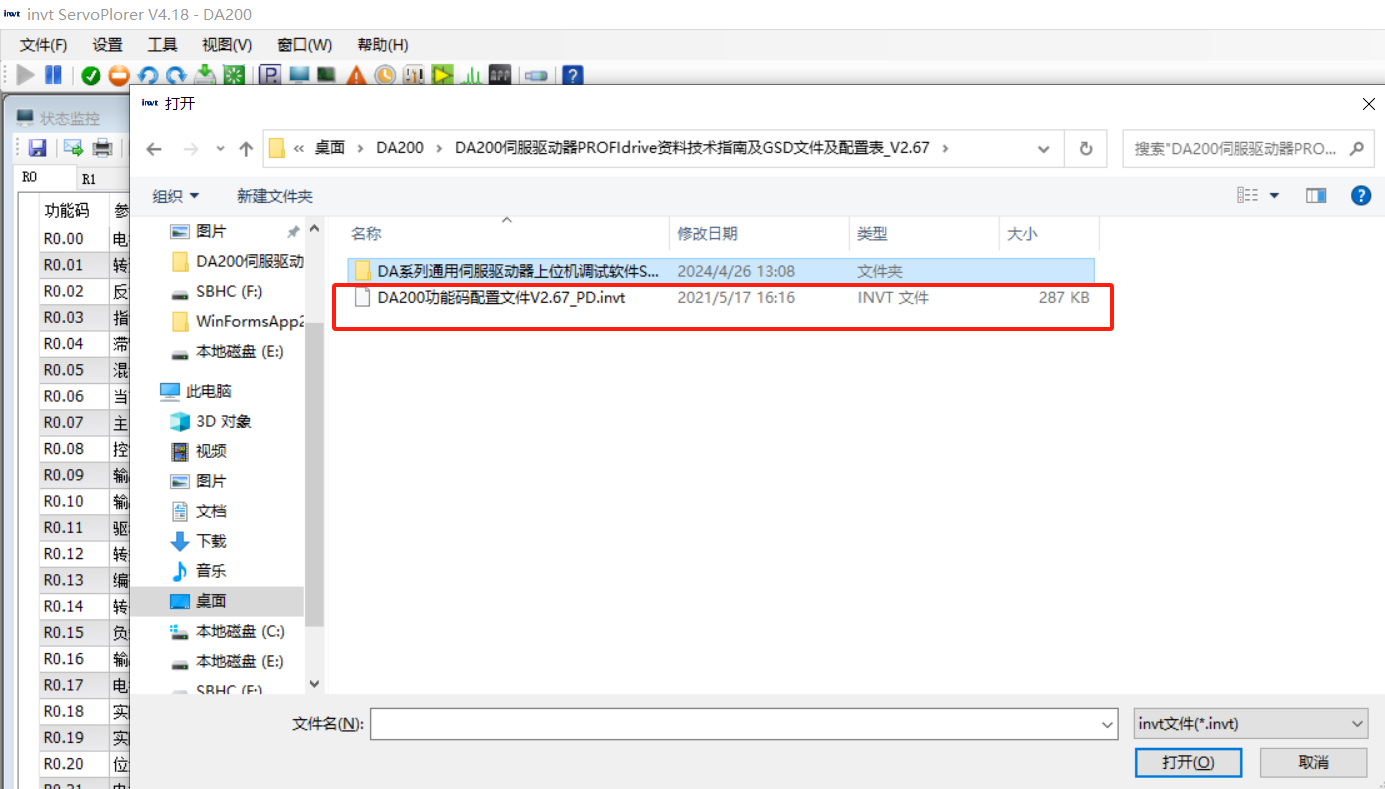1385x789 pixels.
Task: Click the orange no-entry stop icon
Action: point(119,75)
